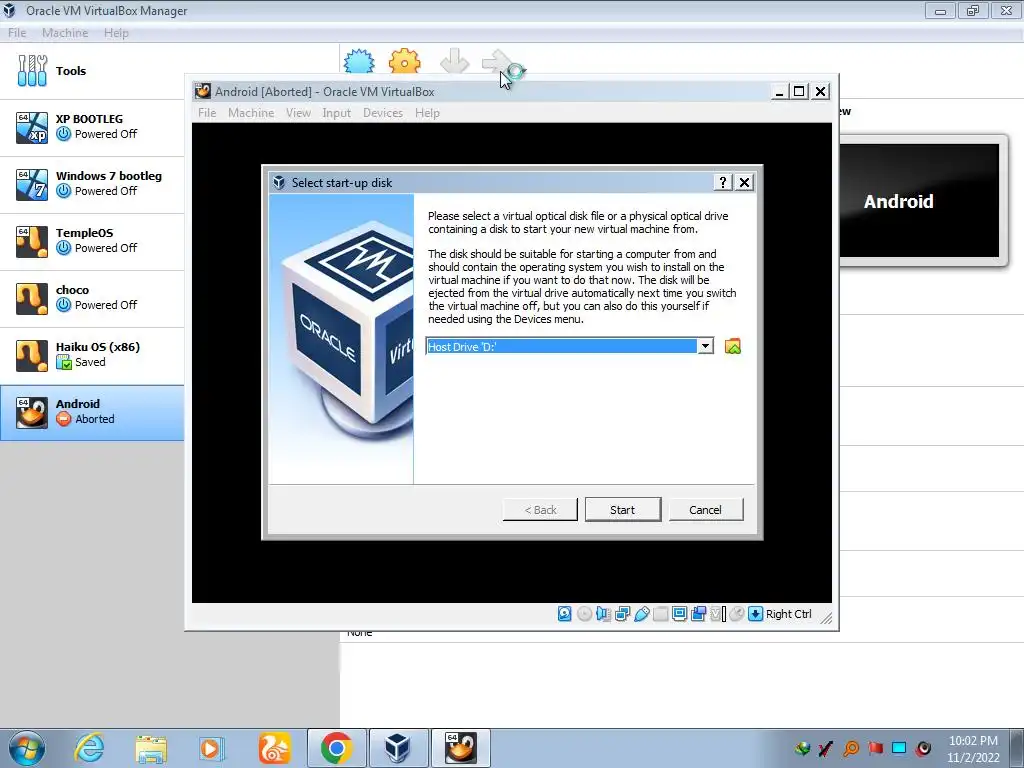
Task: Open the Devices menu in Android VM window
Action: 383,112
